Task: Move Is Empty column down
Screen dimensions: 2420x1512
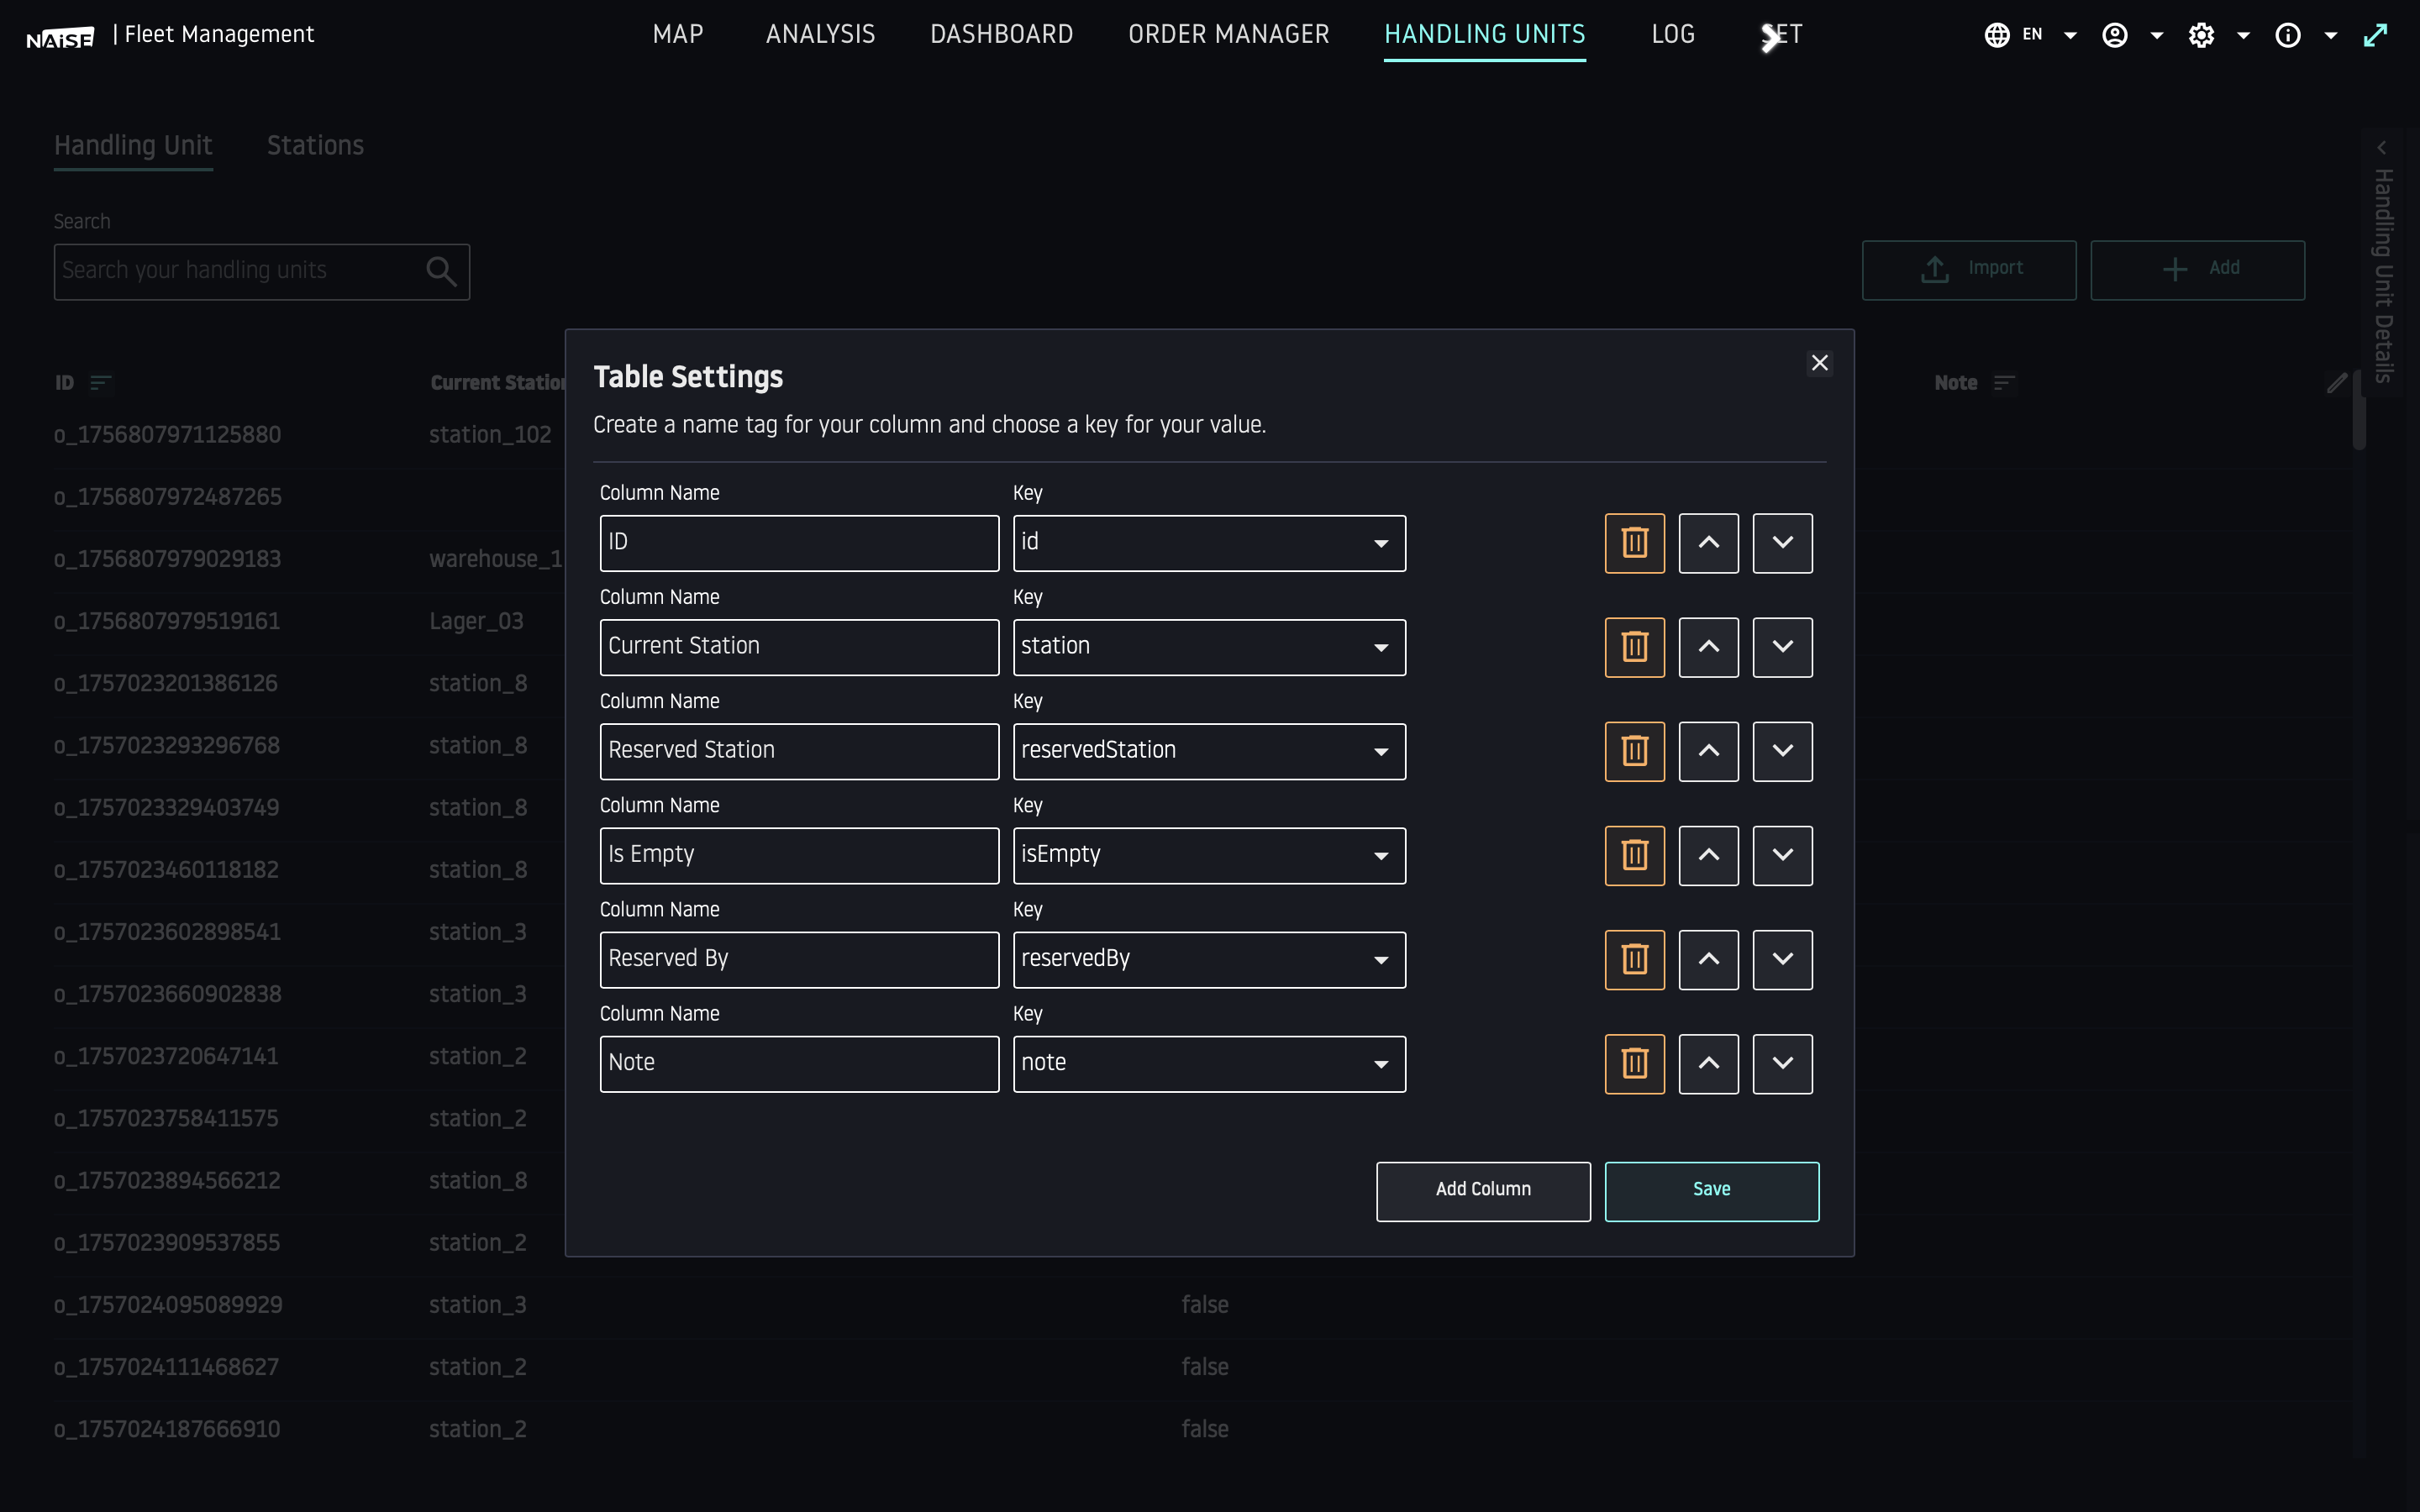Action: pos(1782,855)
